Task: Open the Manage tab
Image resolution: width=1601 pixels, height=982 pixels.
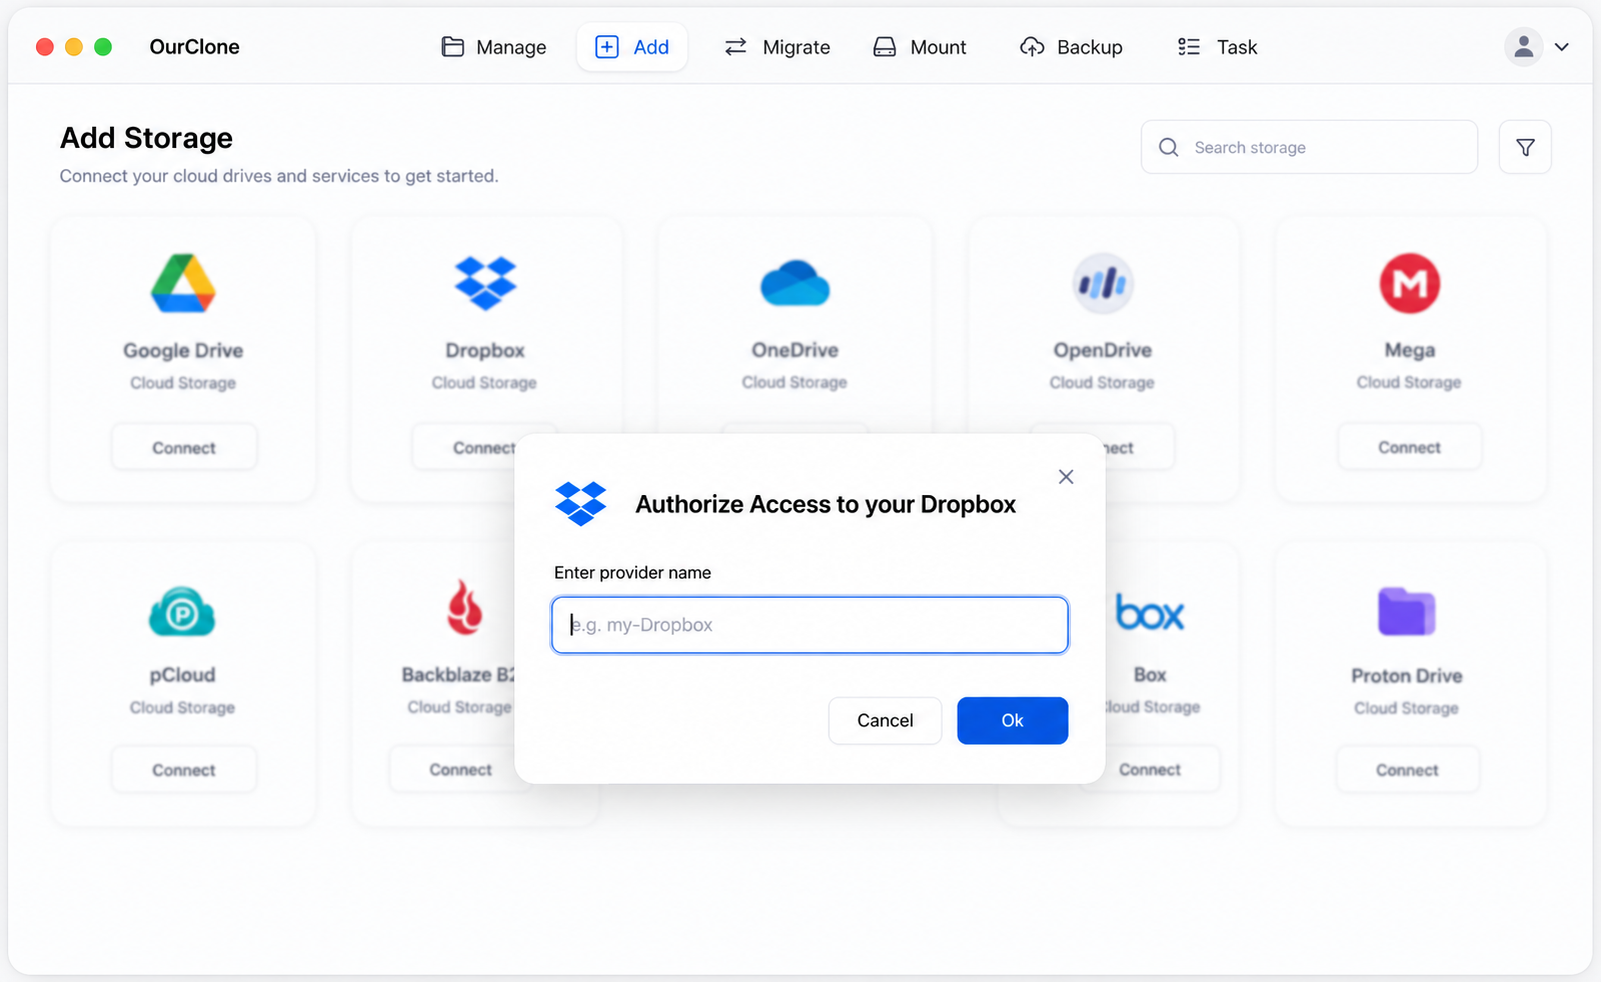Action: coord(494,47)
